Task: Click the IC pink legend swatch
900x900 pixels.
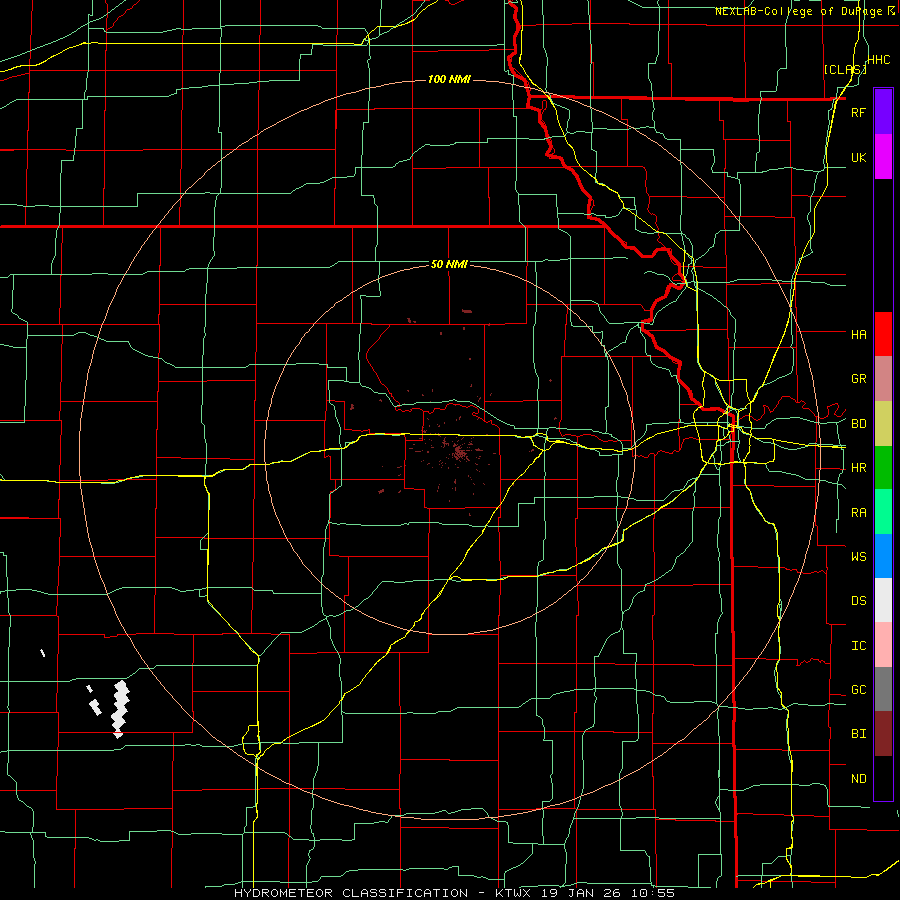Action: 883,645
